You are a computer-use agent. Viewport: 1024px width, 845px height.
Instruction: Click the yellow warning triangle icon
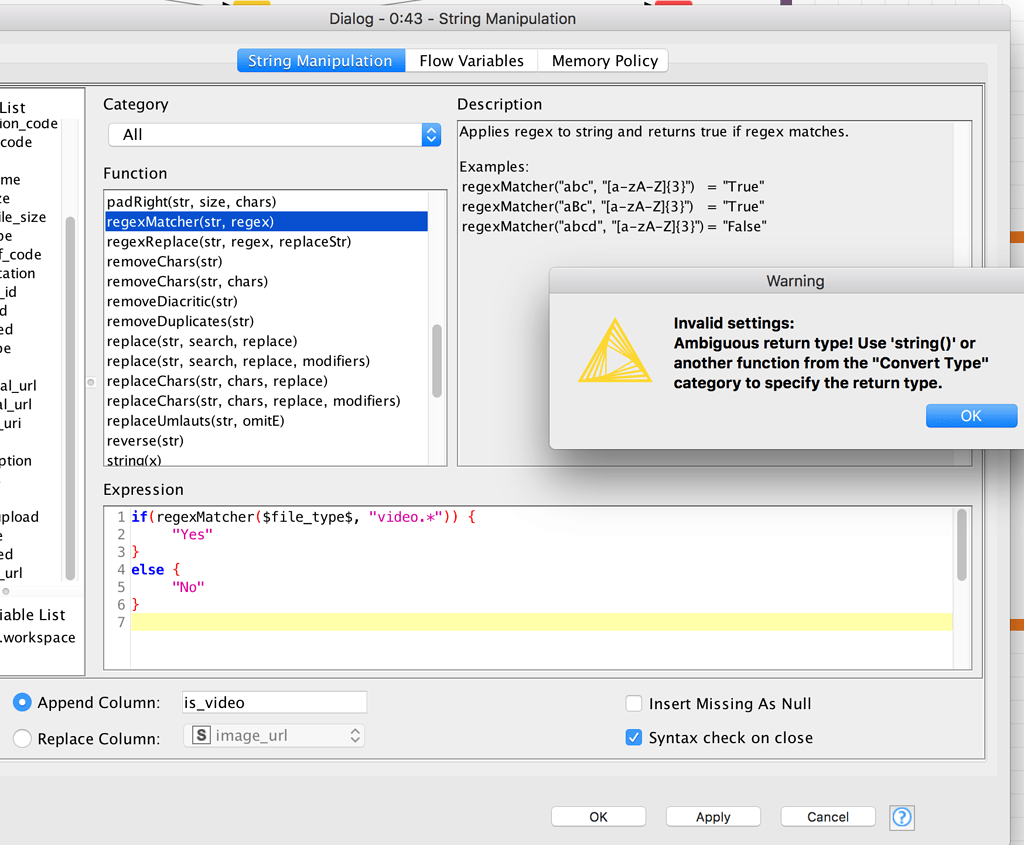coord(615,350)
